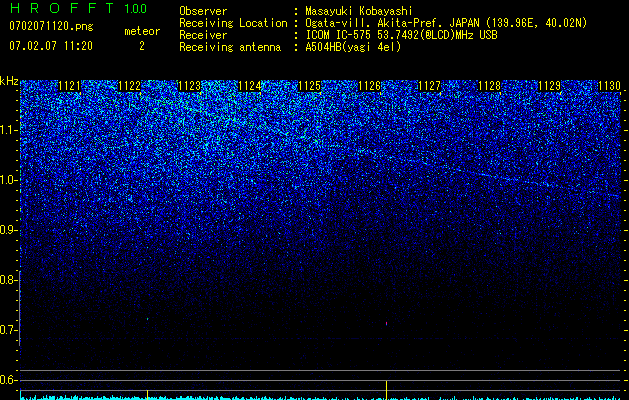Click the red meteor echo dot near 0.7 kHz
This screenshot has height=400, width=629.
pos(386,323)
